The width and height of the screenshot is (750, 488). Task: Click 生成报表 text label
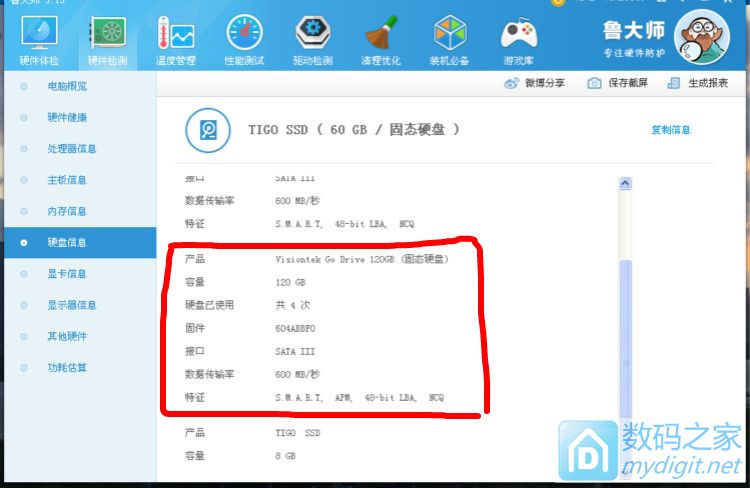click(x=708, y=83)
